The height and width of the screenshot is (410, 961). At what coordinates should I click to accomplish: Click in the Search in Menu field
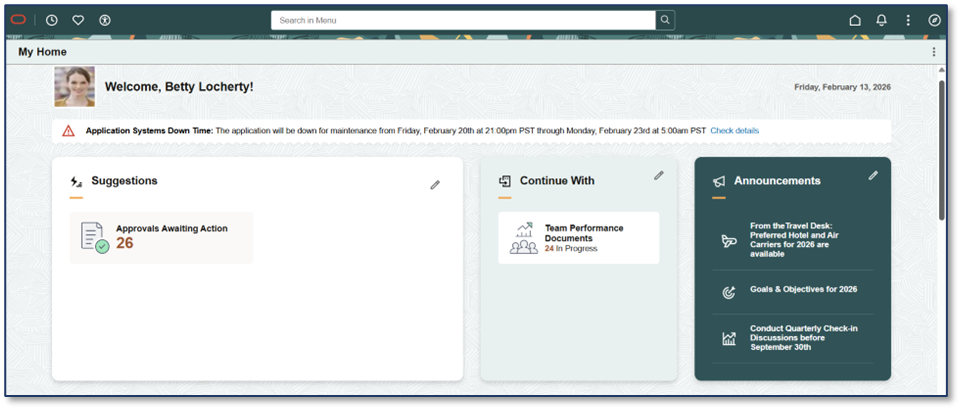(x=463, y=20)
